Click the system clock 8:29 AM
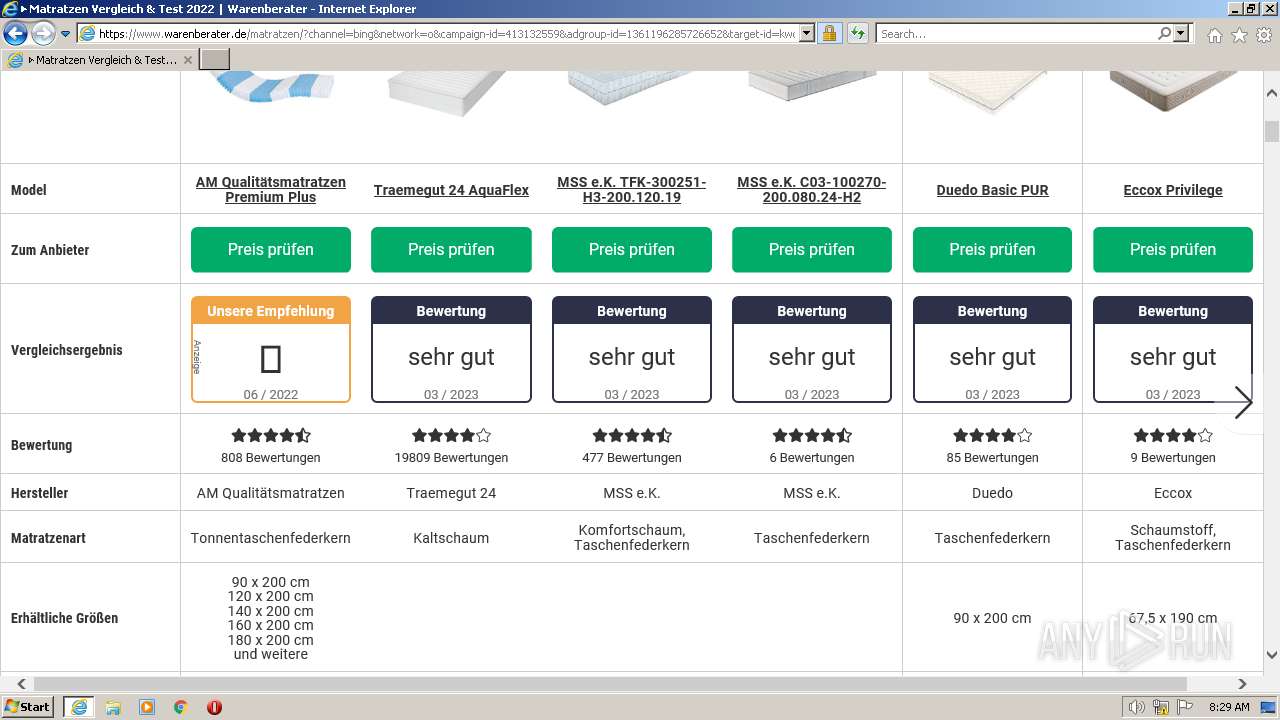 [x=1229, y=707]
